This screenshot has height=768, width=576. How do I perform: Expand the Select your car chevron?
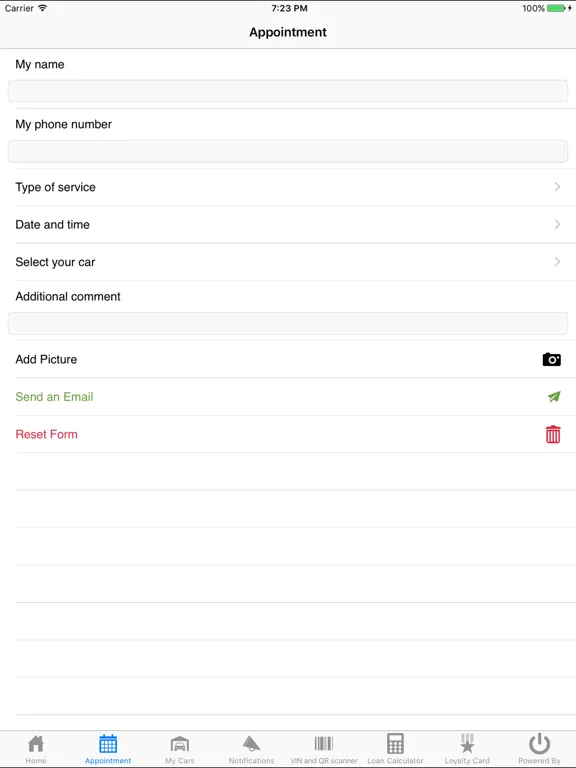coord(557,262)
